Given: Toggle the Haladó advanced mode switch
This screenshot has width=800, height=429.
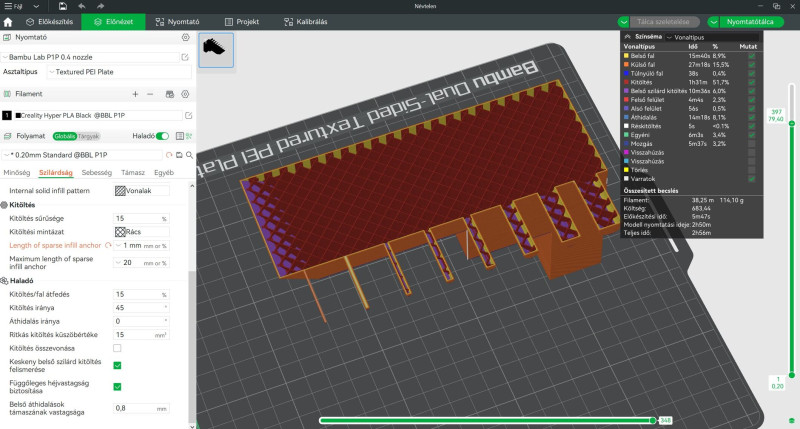Looking at the screenshot, I should pos(162,136).
